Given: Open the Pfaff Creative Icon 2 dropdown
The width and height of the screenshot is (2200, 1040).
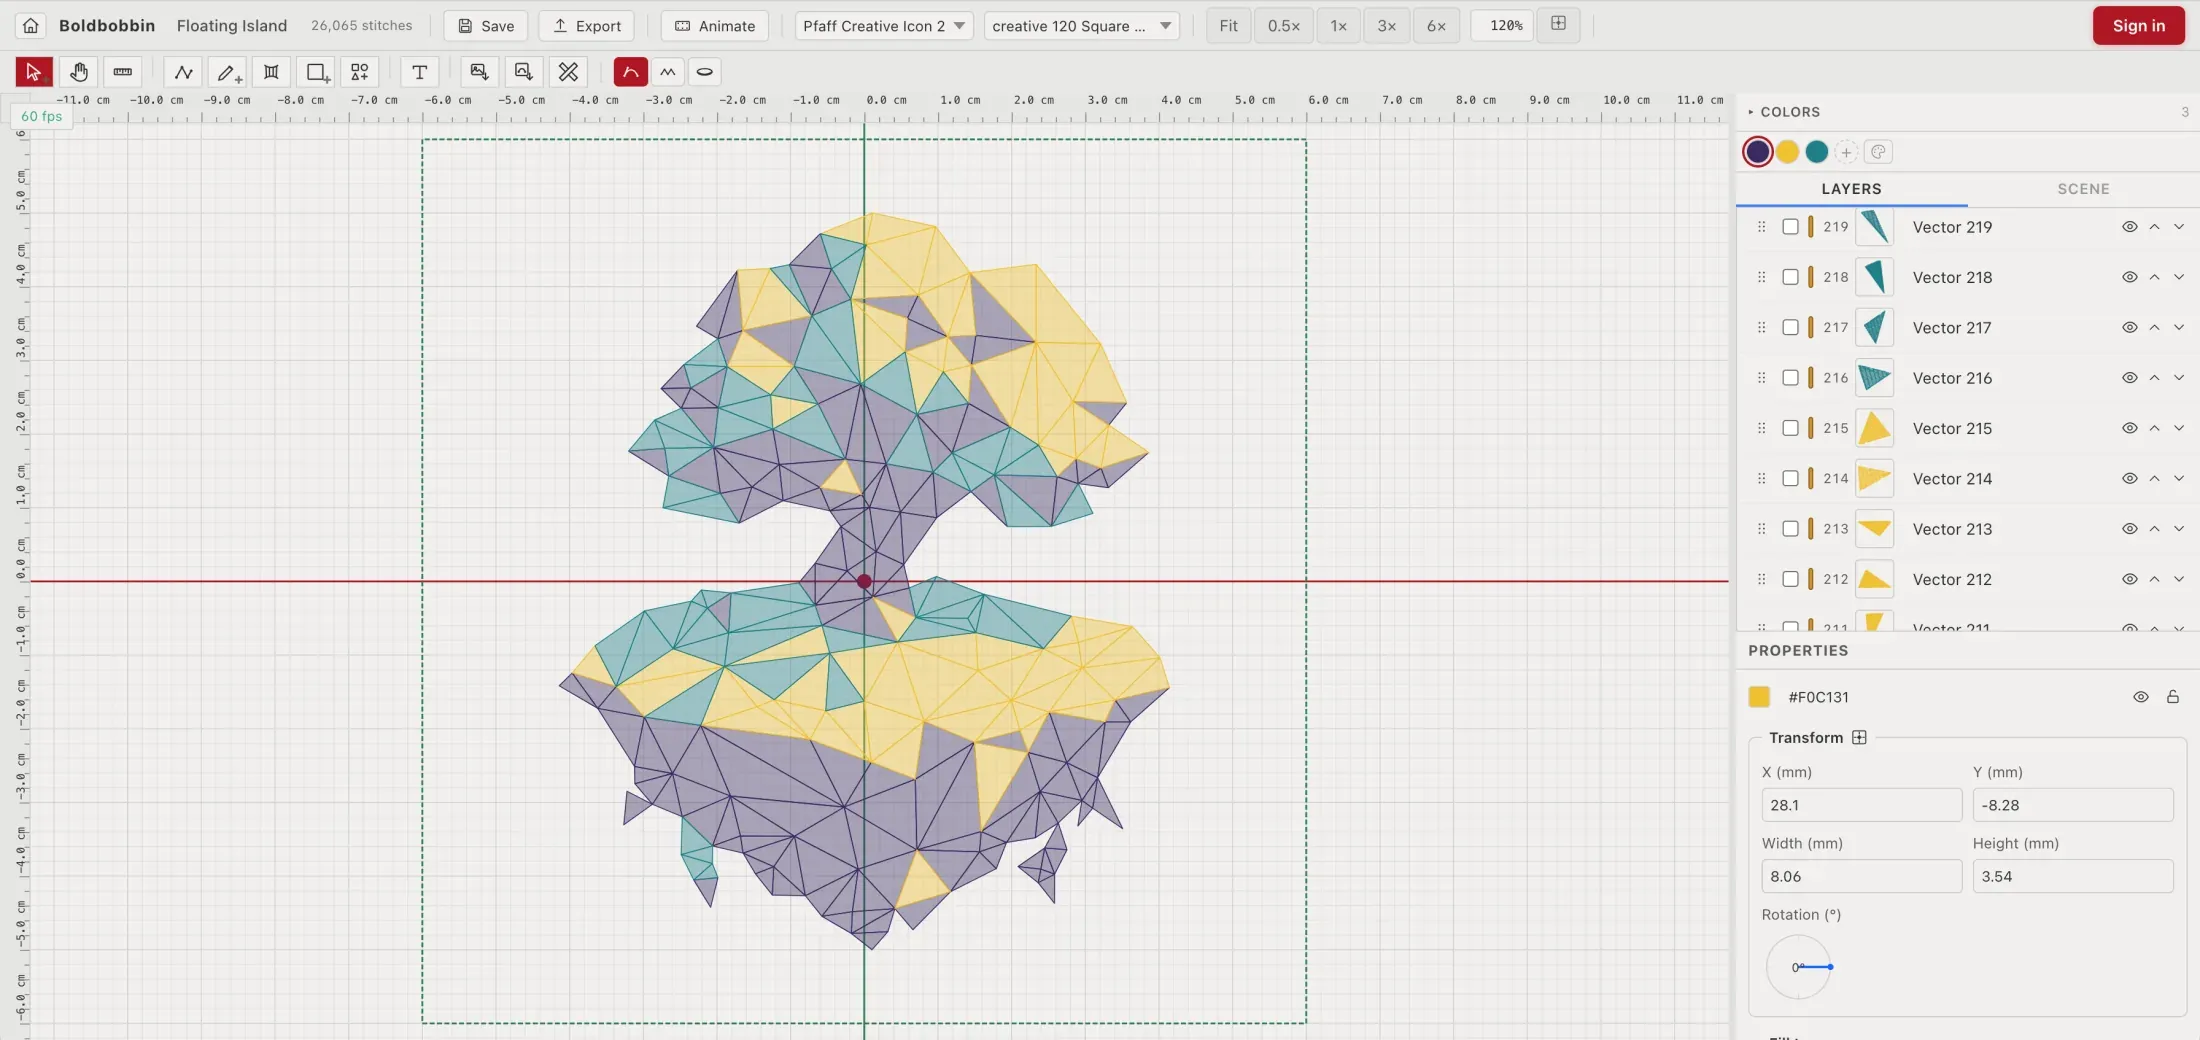Looking at the screenshot, I should (884, 26).
